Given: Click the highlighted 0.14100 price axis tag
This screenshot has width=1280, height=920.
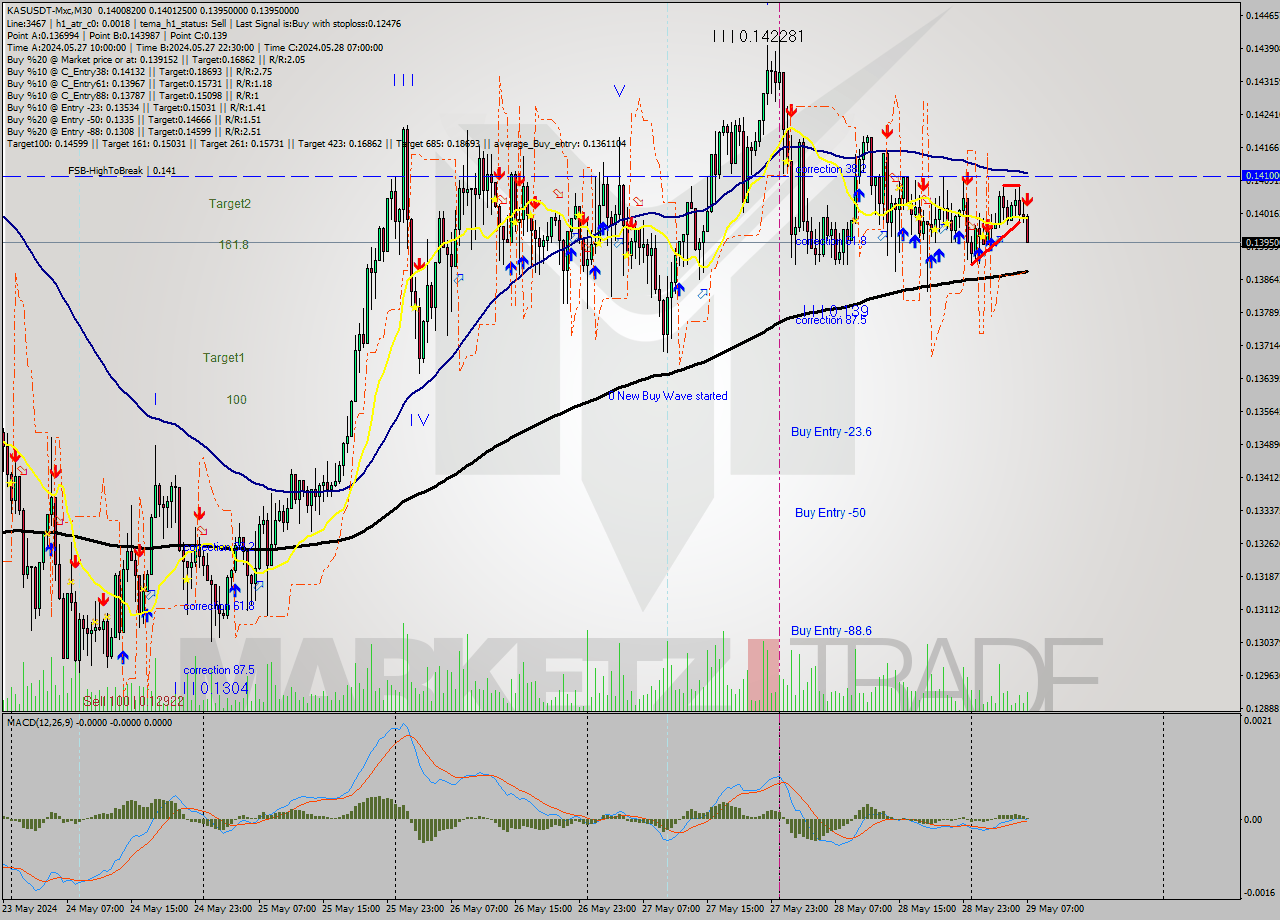Looking at the screenshot, I should pos(1260,175).
